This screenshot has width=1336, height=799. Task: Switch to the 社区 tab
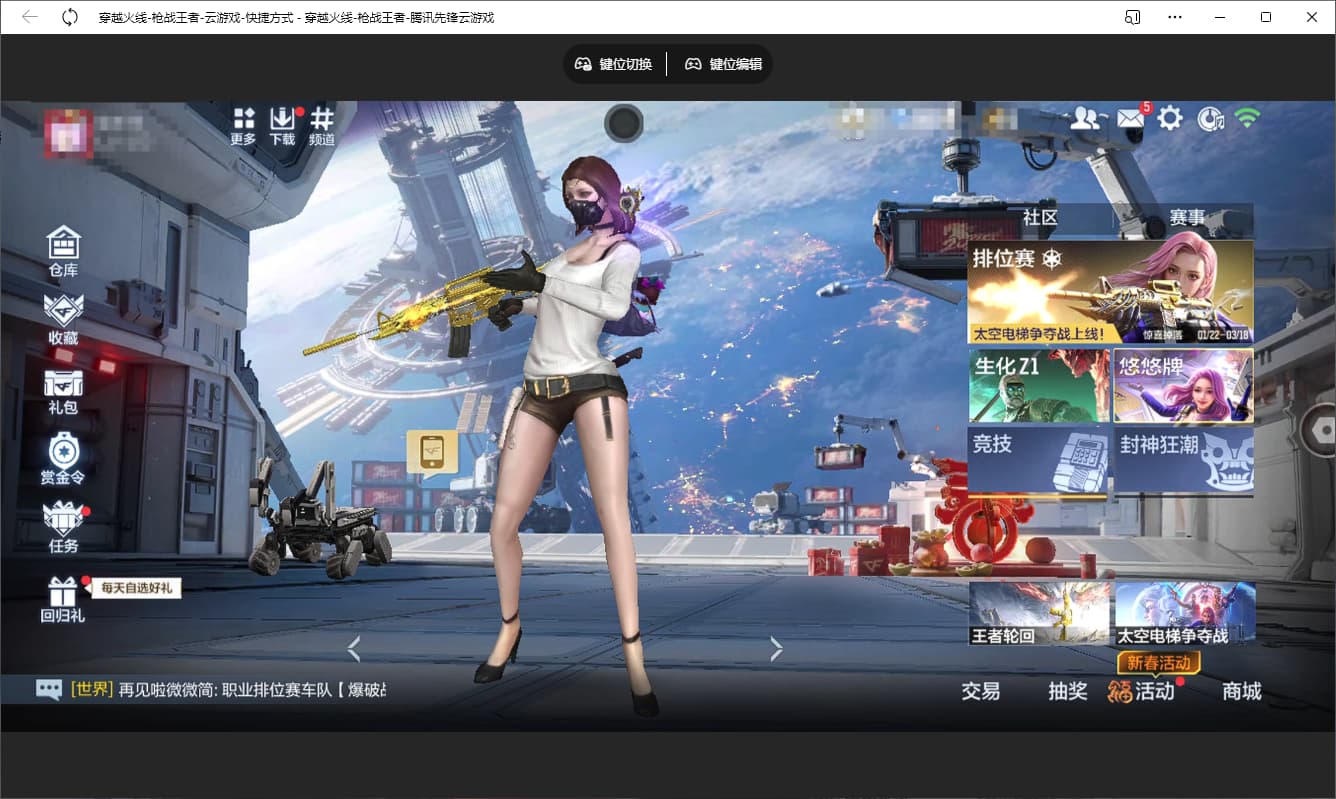1040,217
